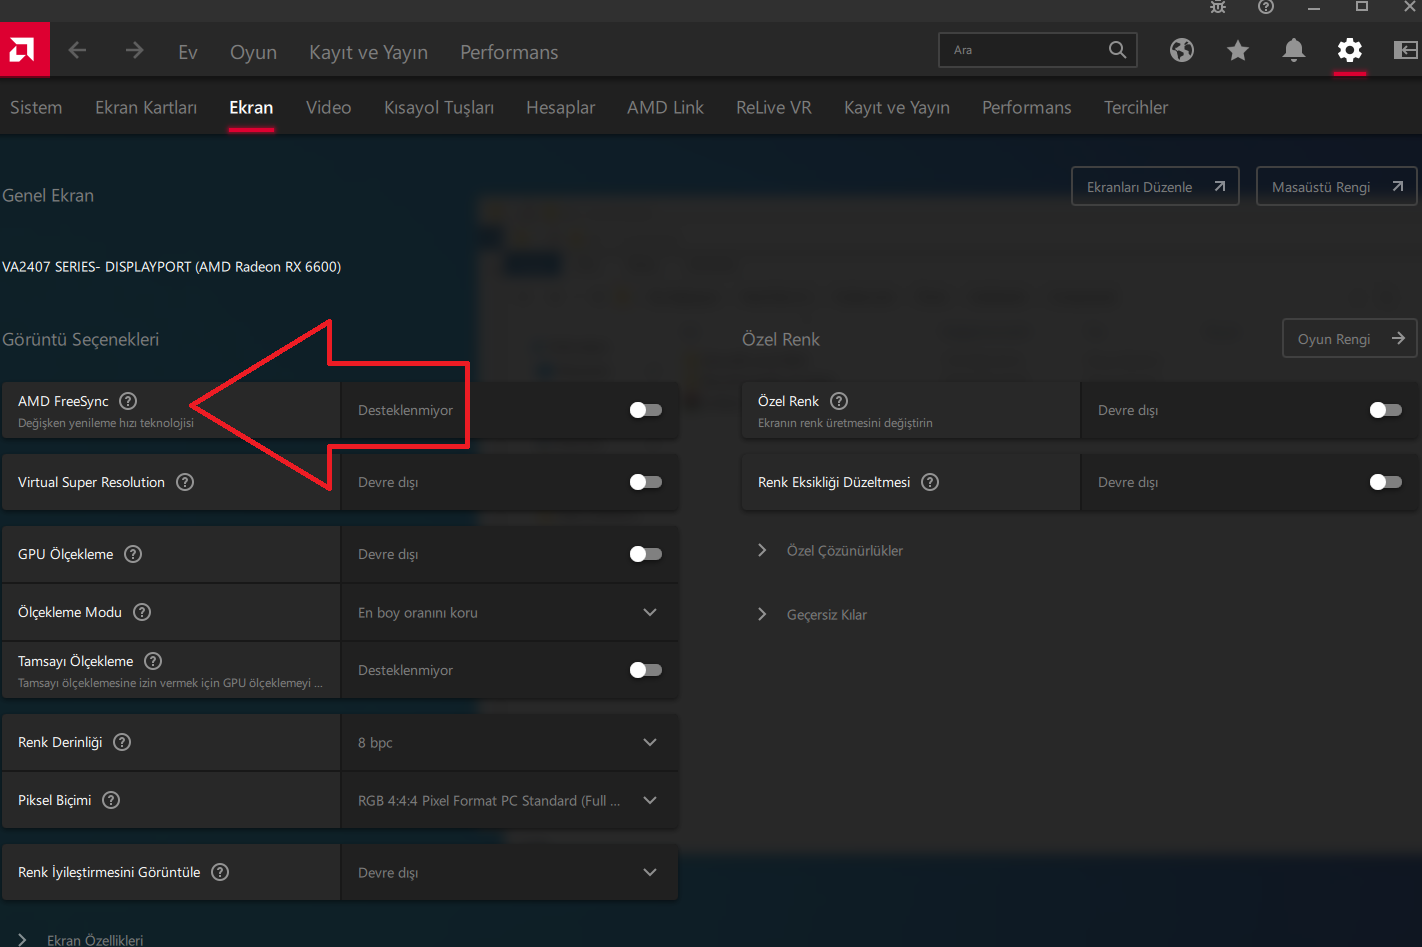
Task: Show help for Renk Eksikliği Düzeltmesi
Action: (930, 482)
